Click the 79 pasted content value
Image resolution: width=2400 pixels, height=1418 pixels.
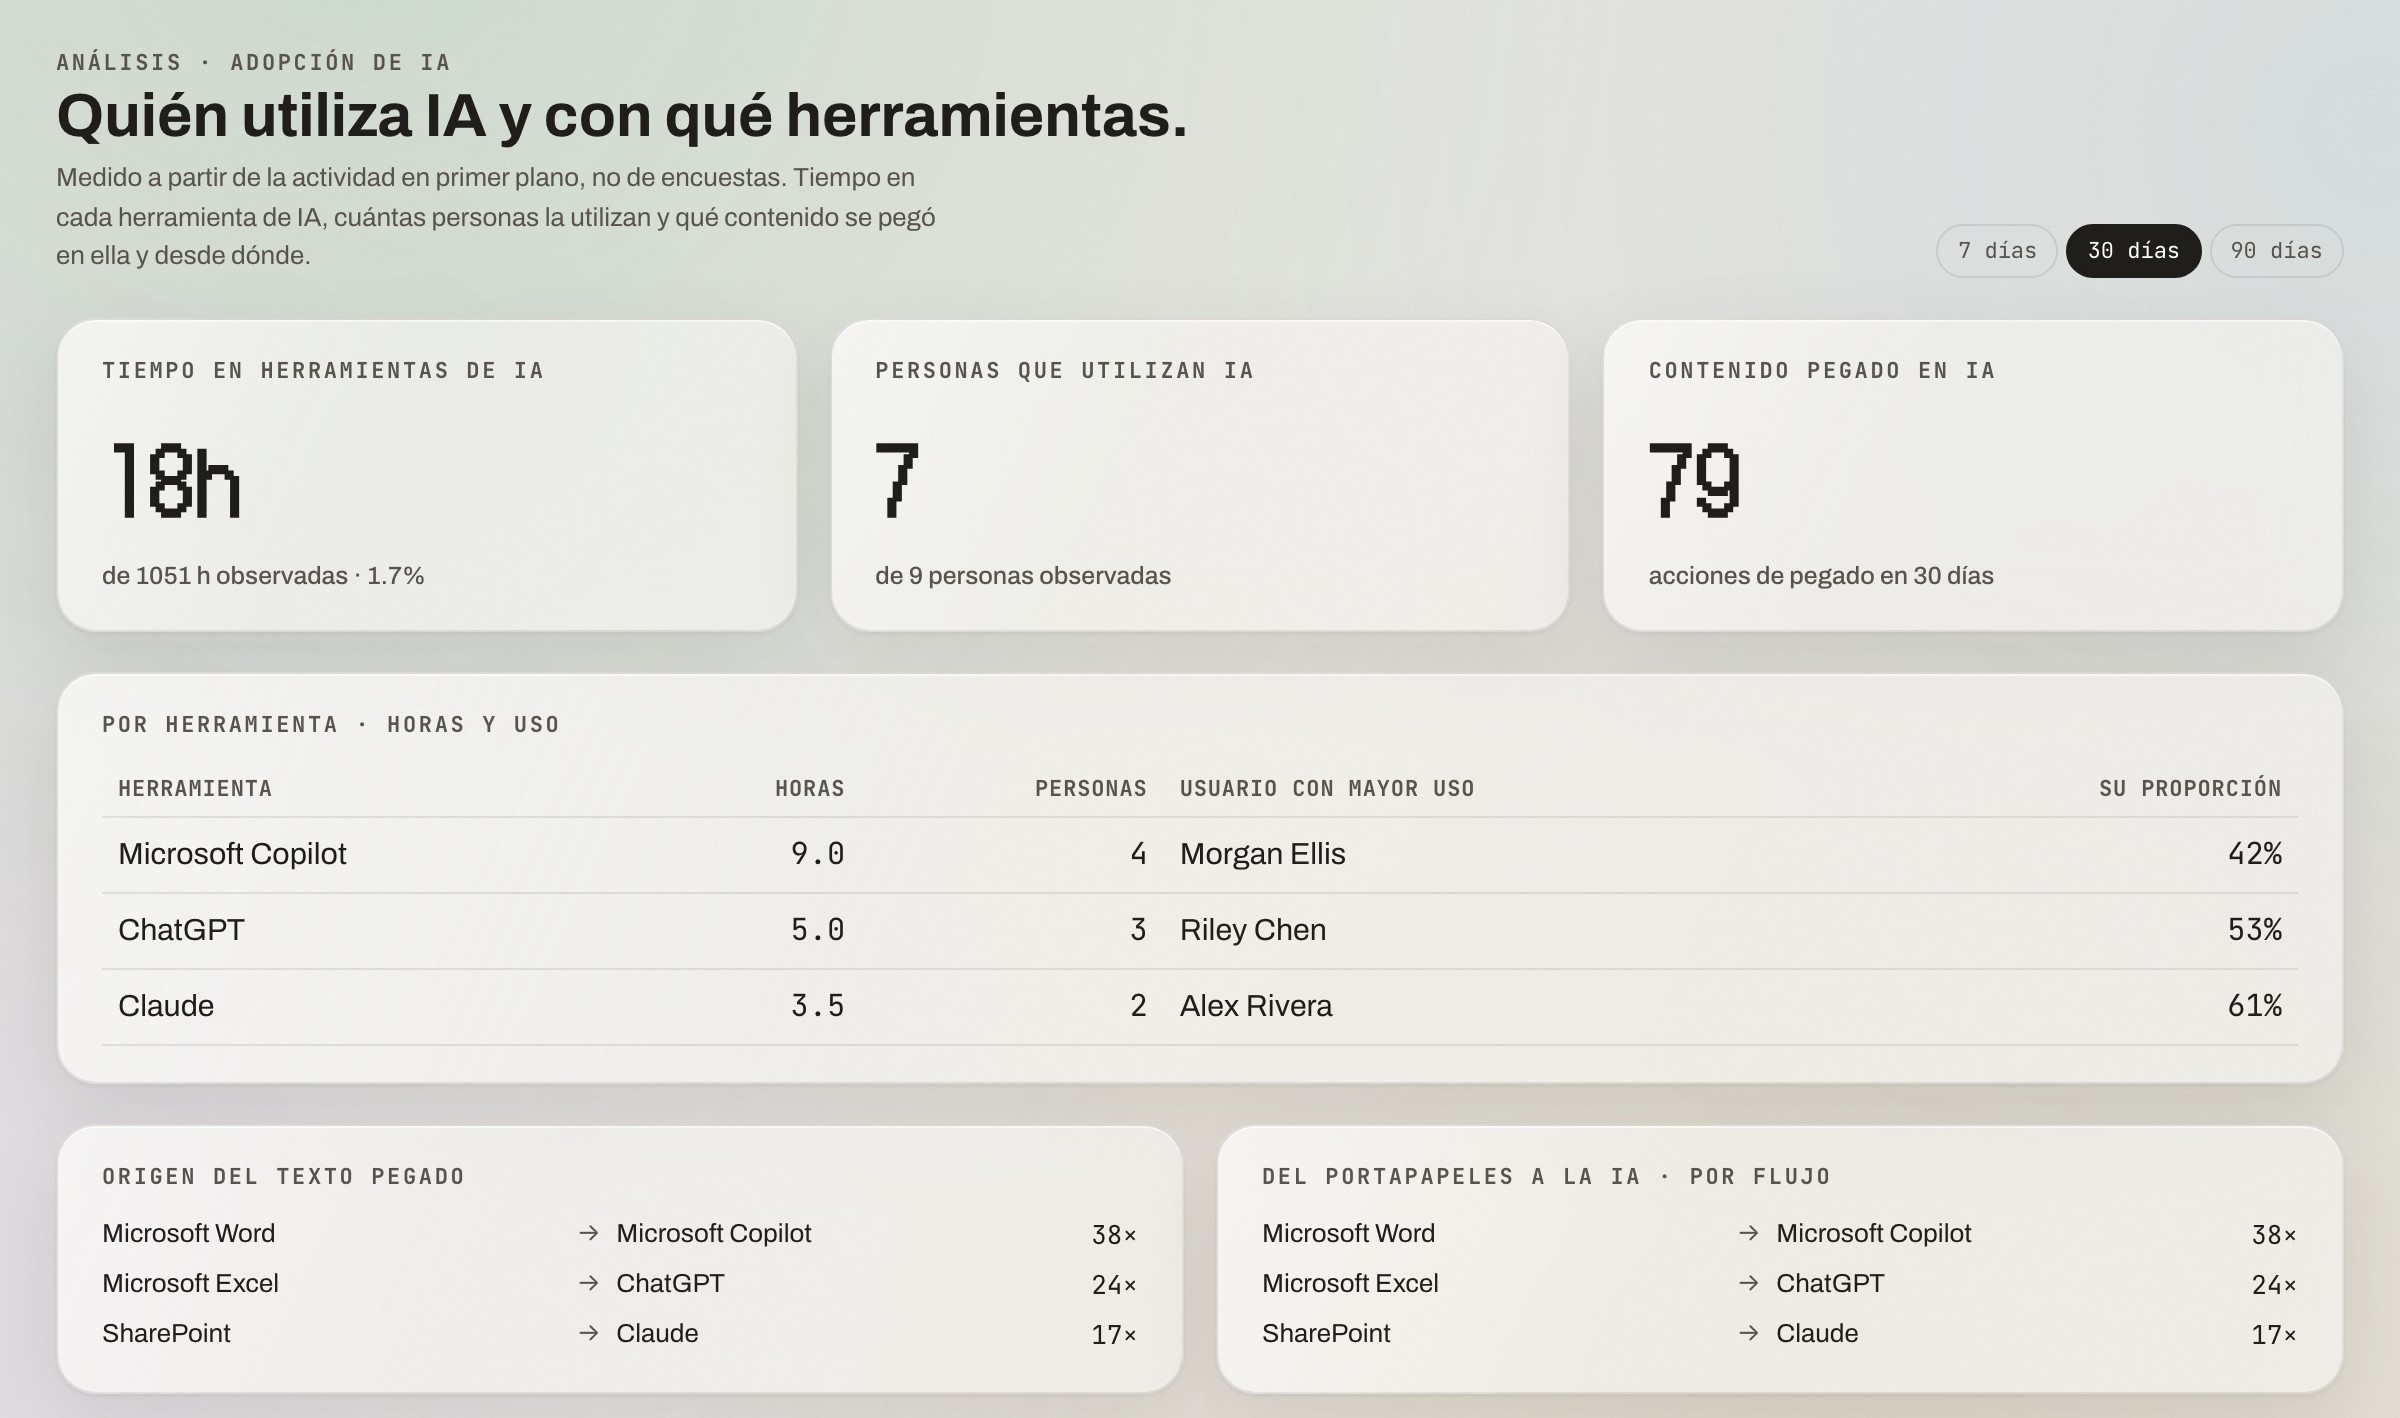tap(1695, 481)
